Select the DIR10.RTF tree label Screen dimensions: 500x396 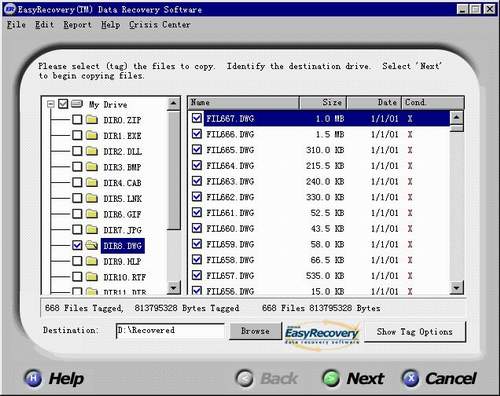tap(125, 277)
